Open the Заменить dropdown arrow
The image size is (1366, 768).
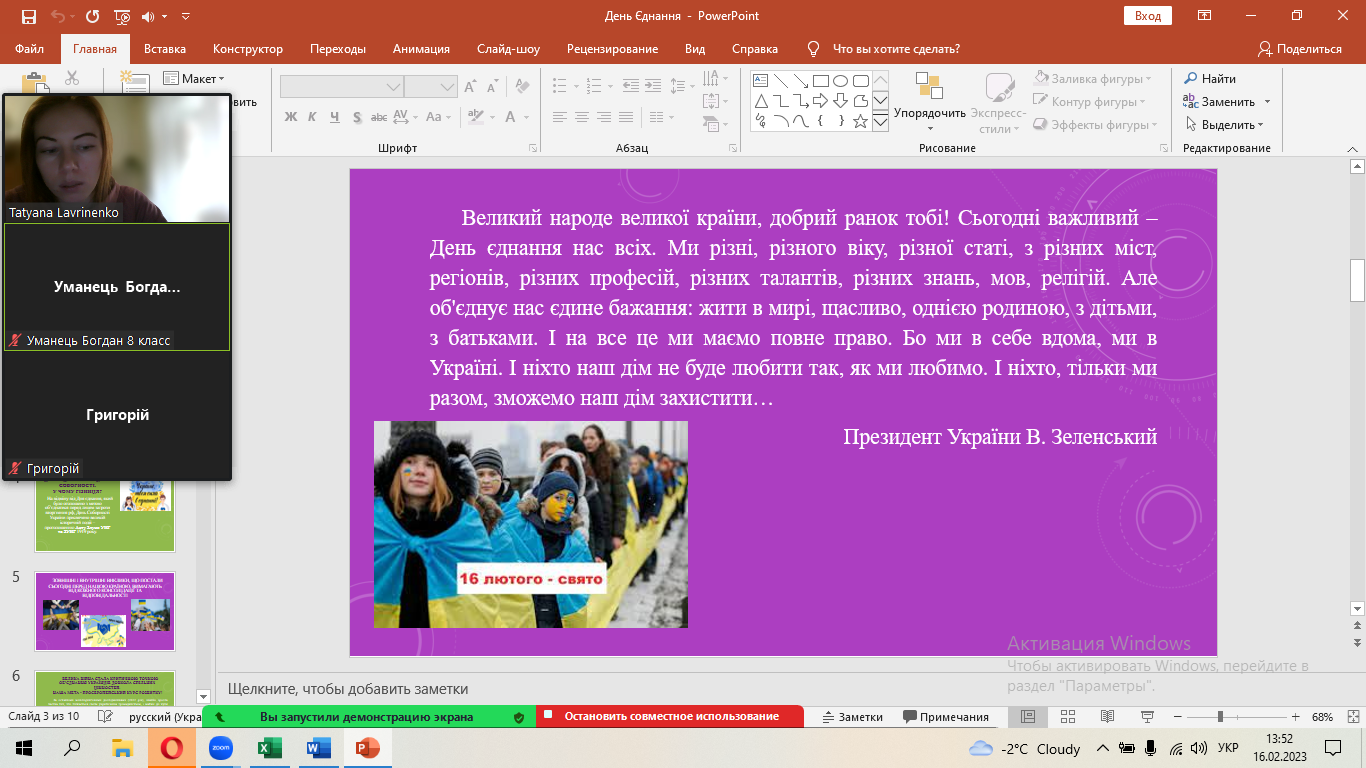1267,102
